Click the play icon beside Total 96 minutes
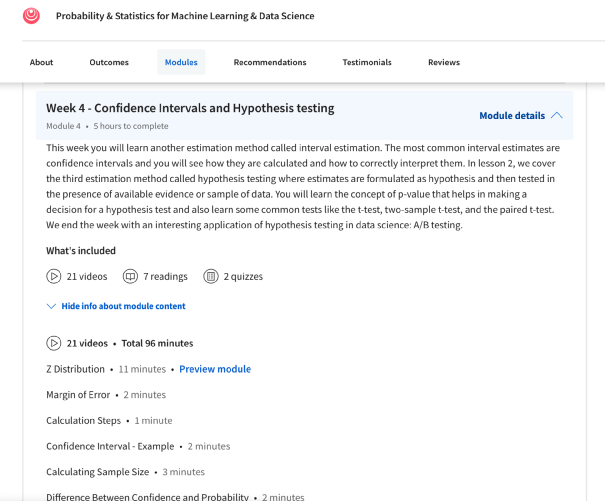This screenshot has width=605, height=501. pos(53,343)
